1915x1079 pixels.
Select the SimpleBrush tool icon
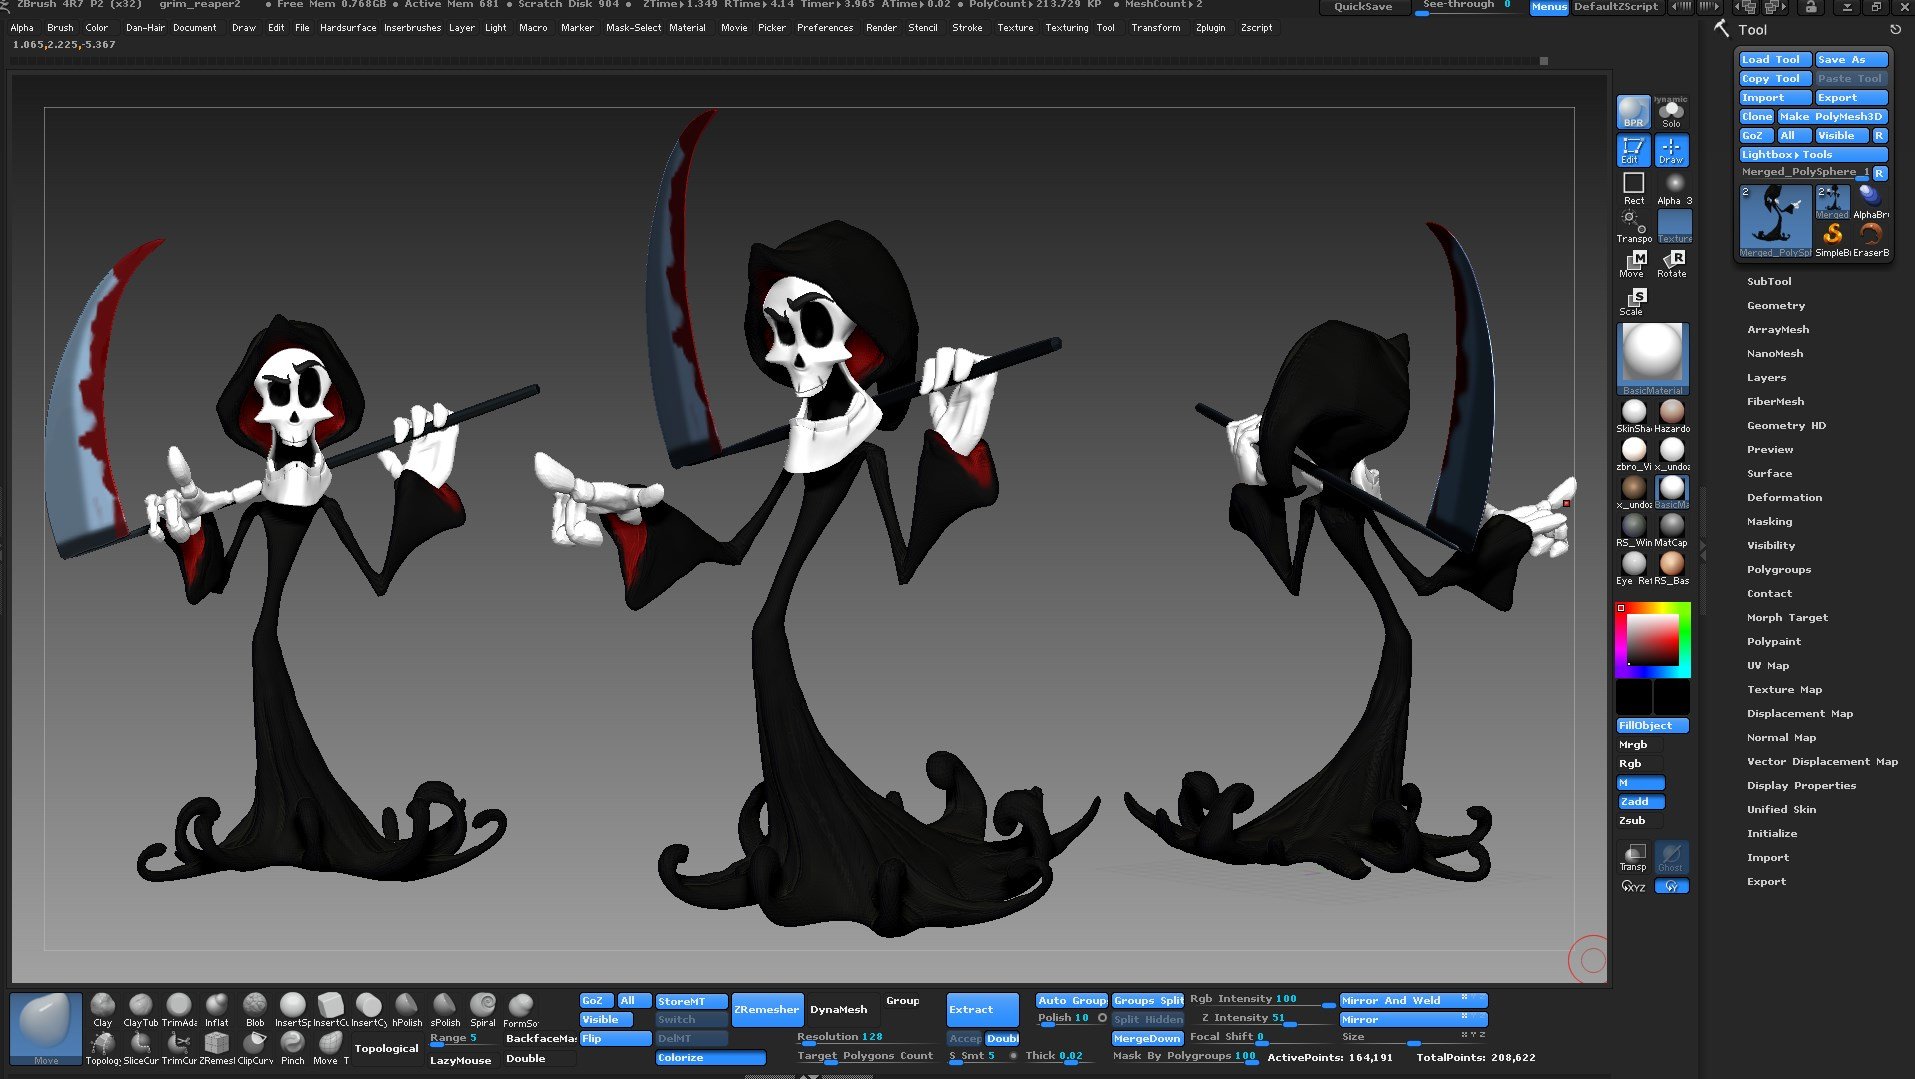click(x=1833, y=238)
